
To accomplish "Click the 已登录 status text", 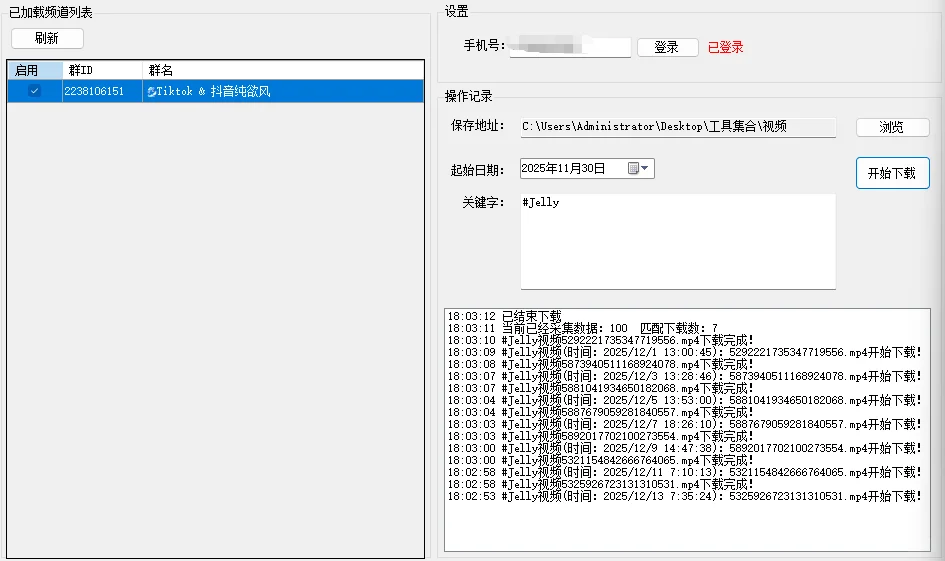I will click(726, 47).
